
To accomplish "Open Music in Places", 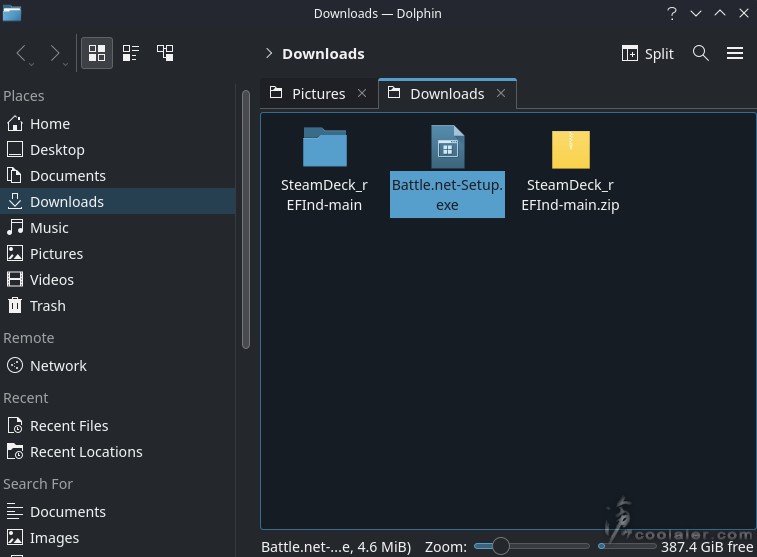I will coord(117,228).
